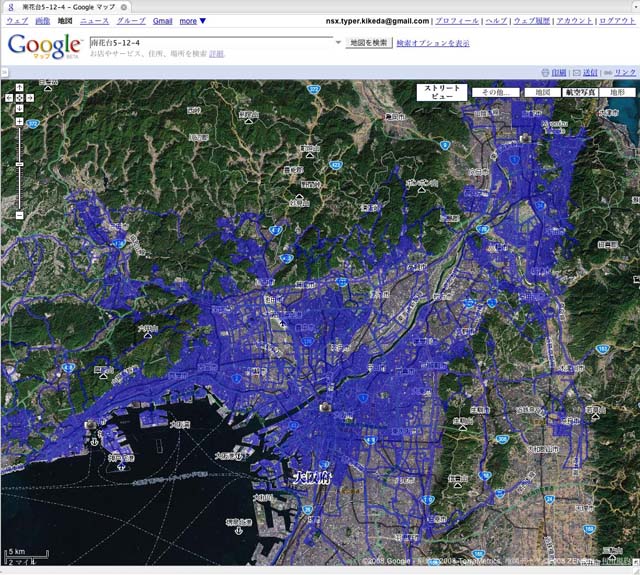Click the envelope icon next to 送信
Viewport: 640px width, 575px height.
coord(577,73)
